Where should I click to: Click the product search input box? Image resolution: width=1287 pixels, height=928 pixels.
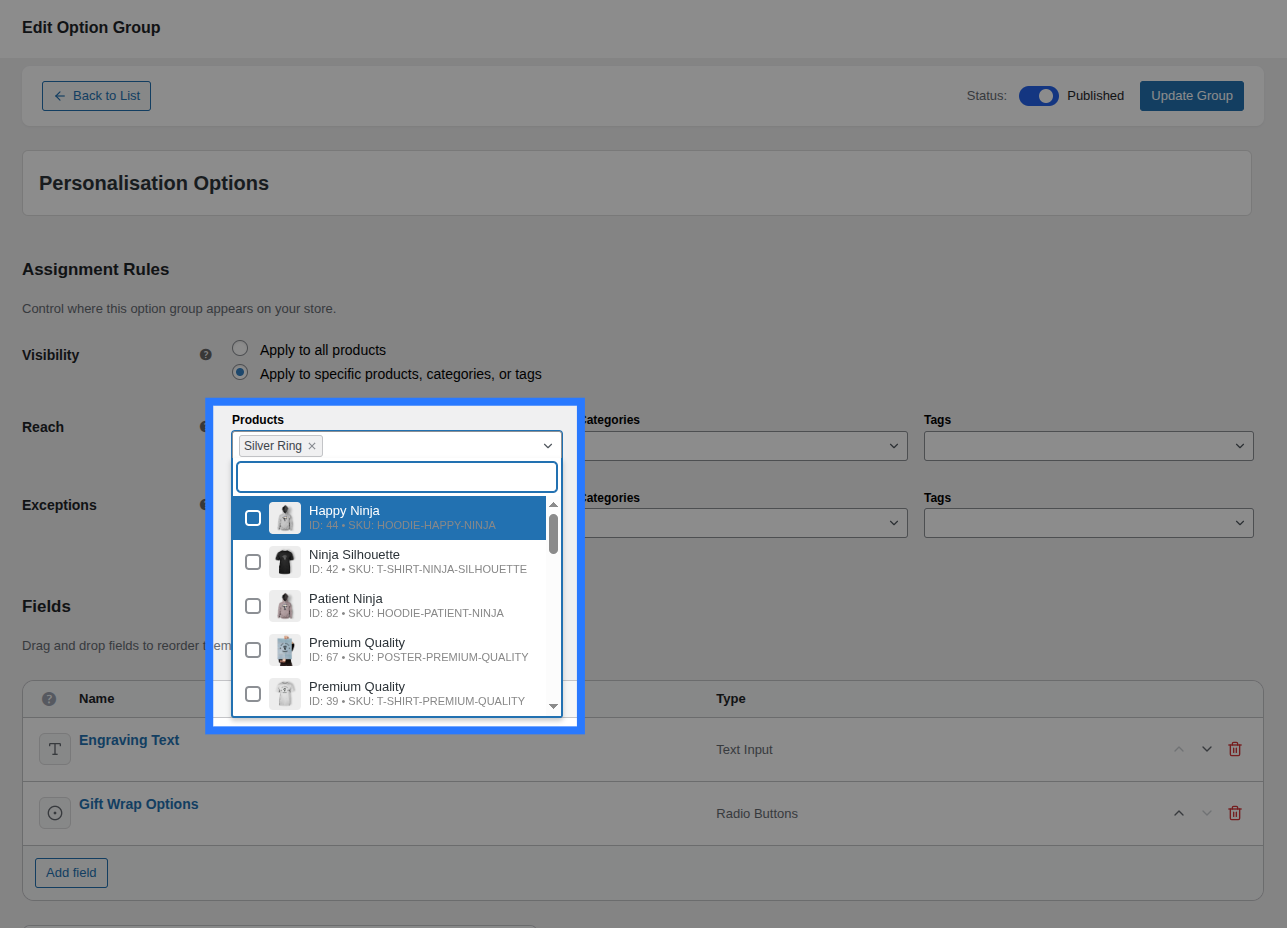(x=397, y=477)
